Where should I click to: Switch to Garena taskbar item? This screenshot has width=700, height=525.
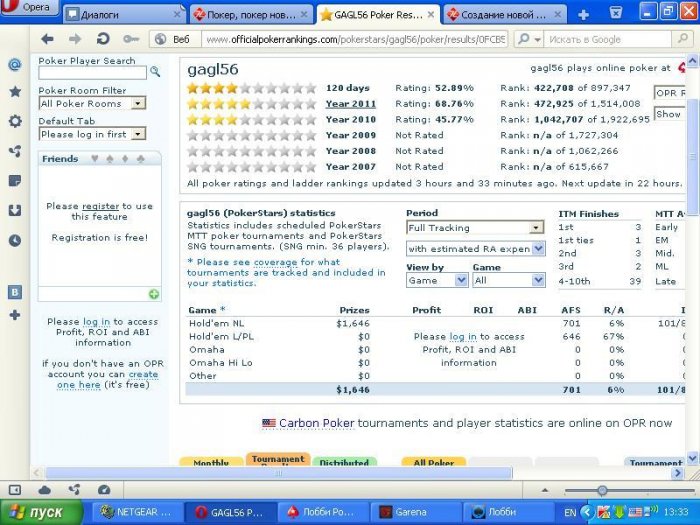click(415, 512)
